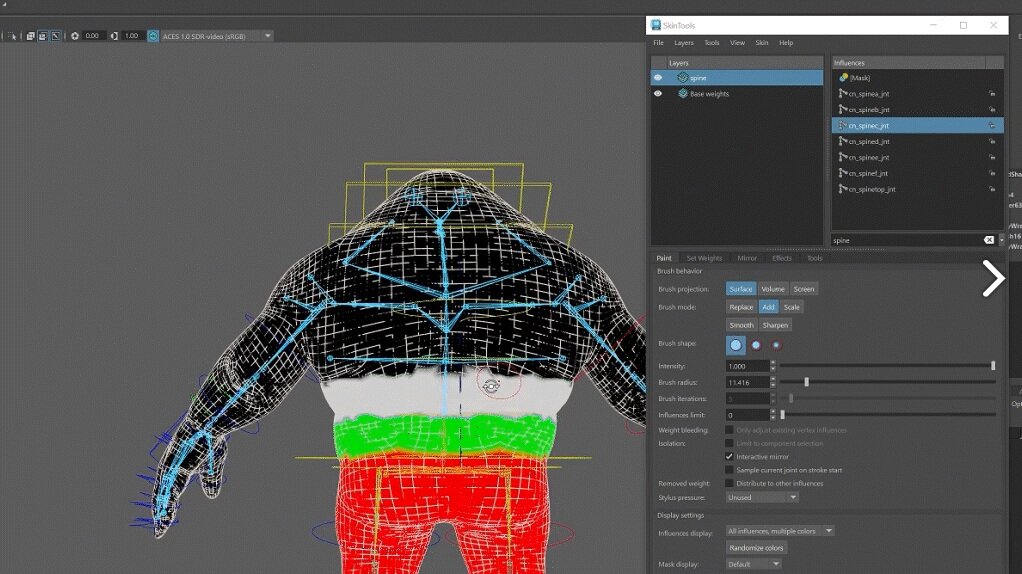Click the Brush radius slider handle
The image size is (1022, 574).
tap(806, 382)
